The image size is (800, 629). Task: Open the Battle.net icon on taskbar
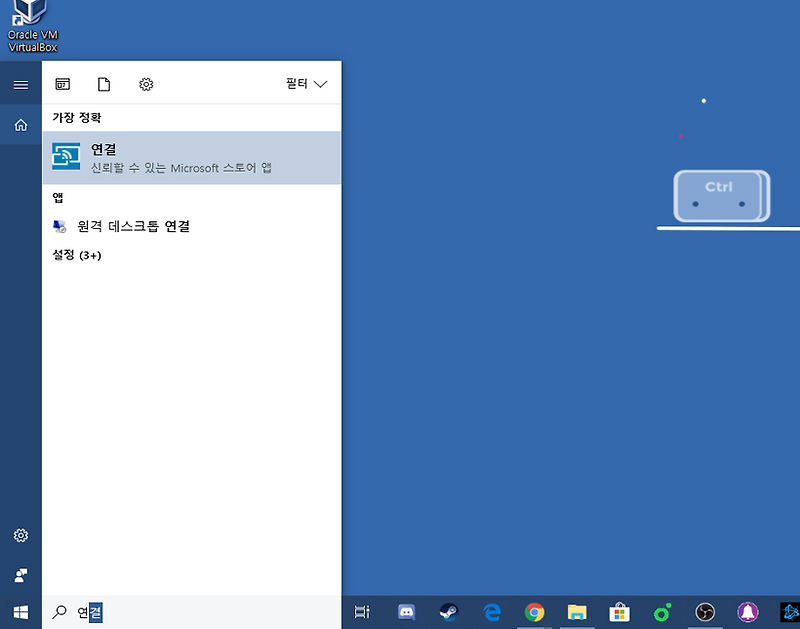tap(790, 612)
